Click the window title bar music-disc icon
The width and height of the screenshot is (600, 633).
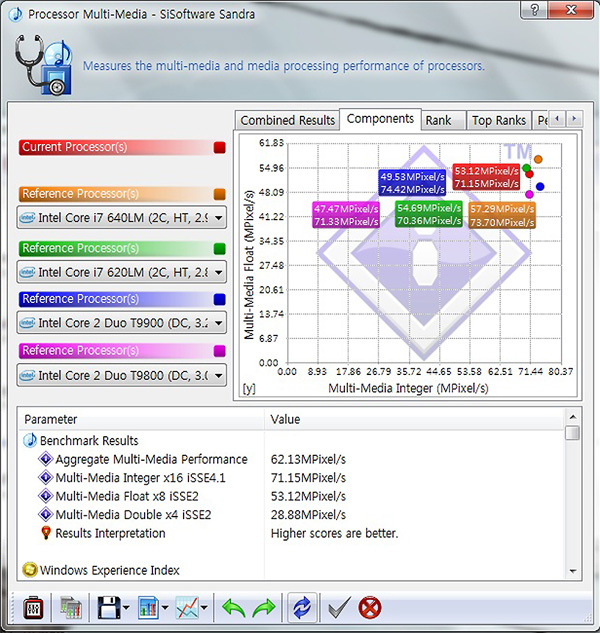point(15,14)
